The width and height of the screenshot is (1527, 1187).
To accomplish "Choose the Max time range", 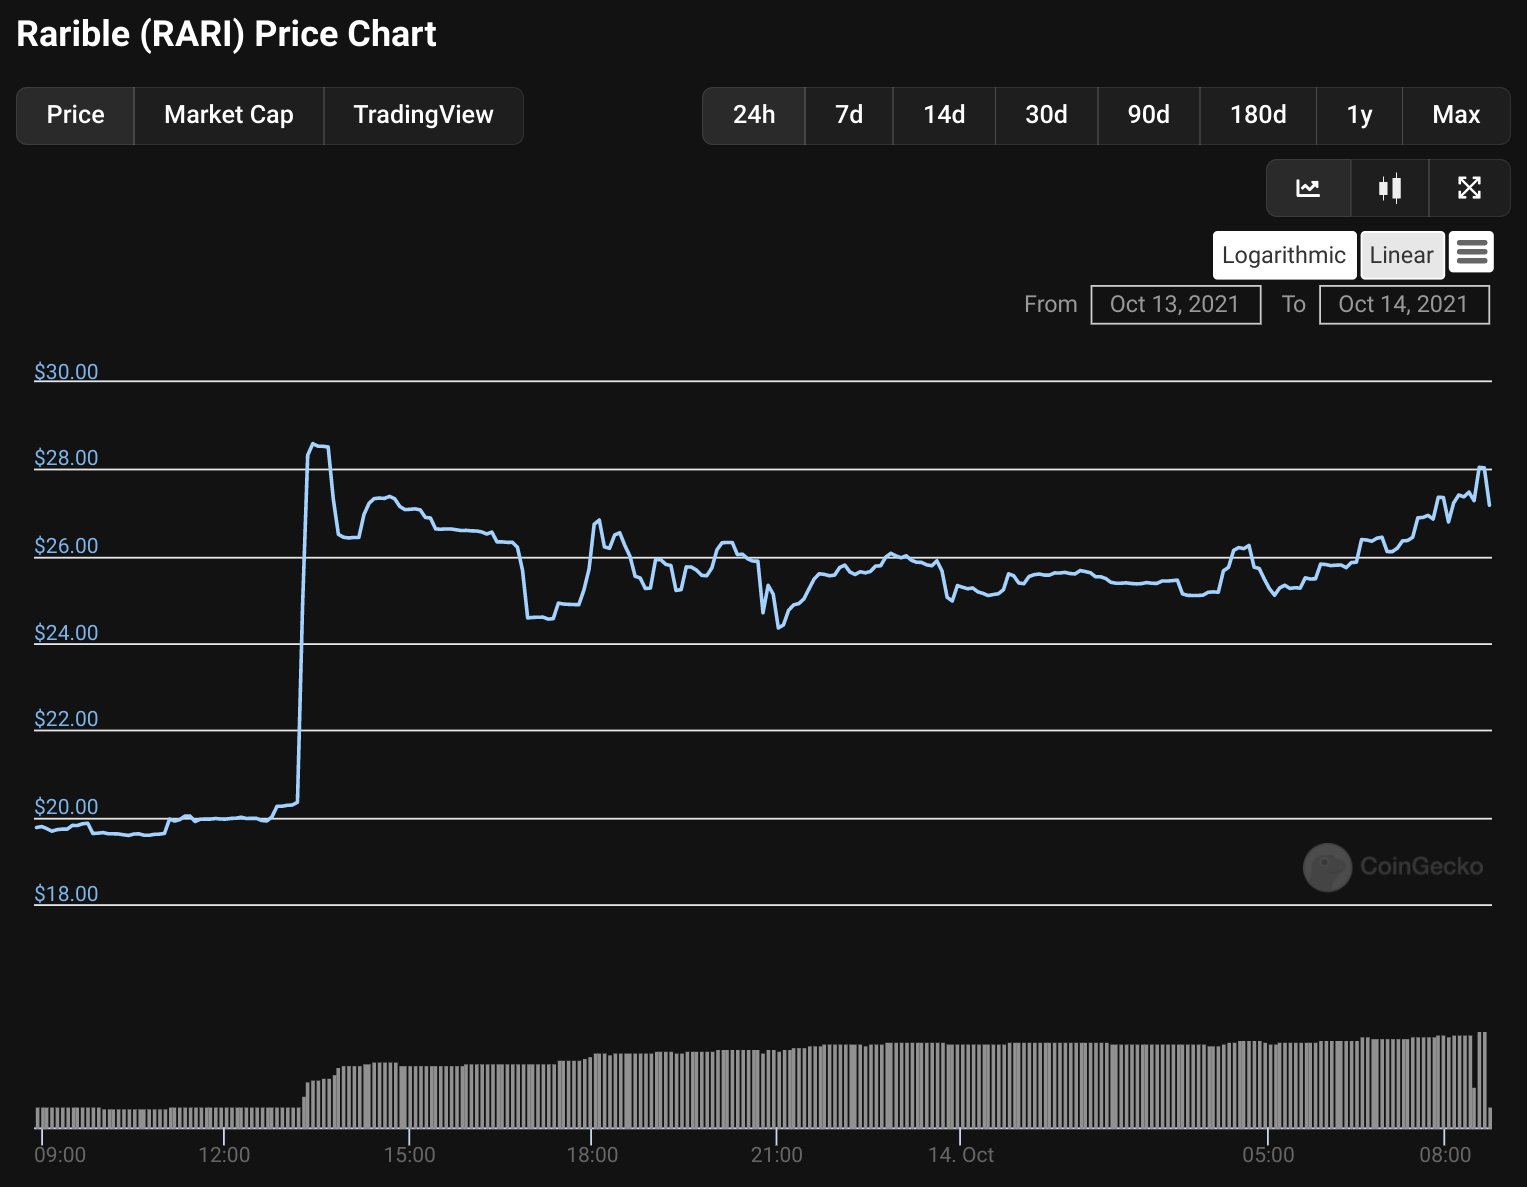I will click(1456, 115).
